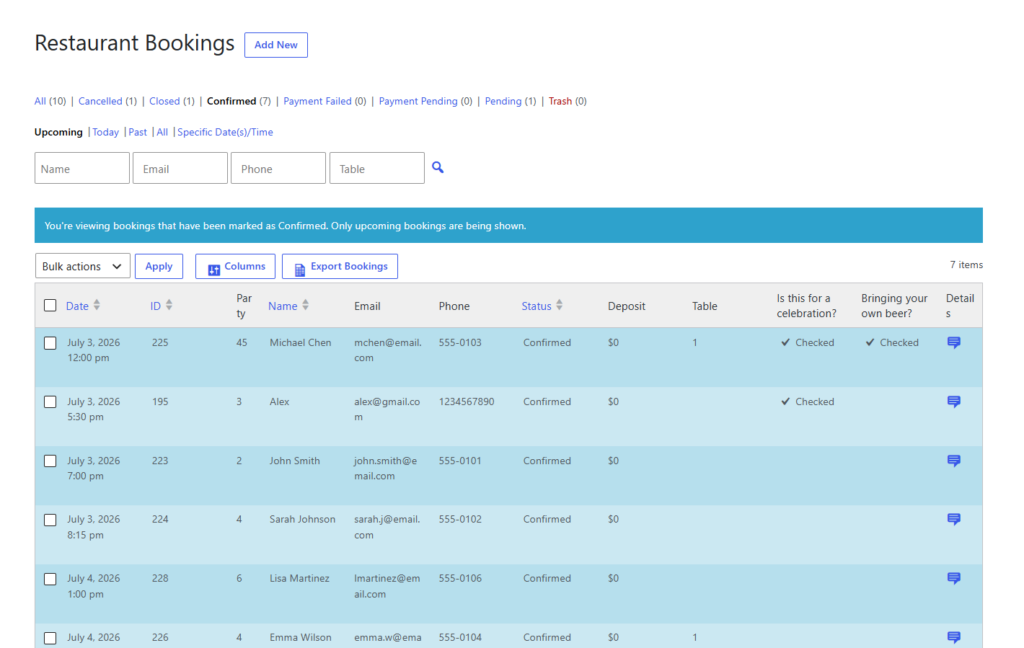Click Bringing your own beer Checked for Michael Chen
Screen dimensions: 1024x648
pos(892,342)
